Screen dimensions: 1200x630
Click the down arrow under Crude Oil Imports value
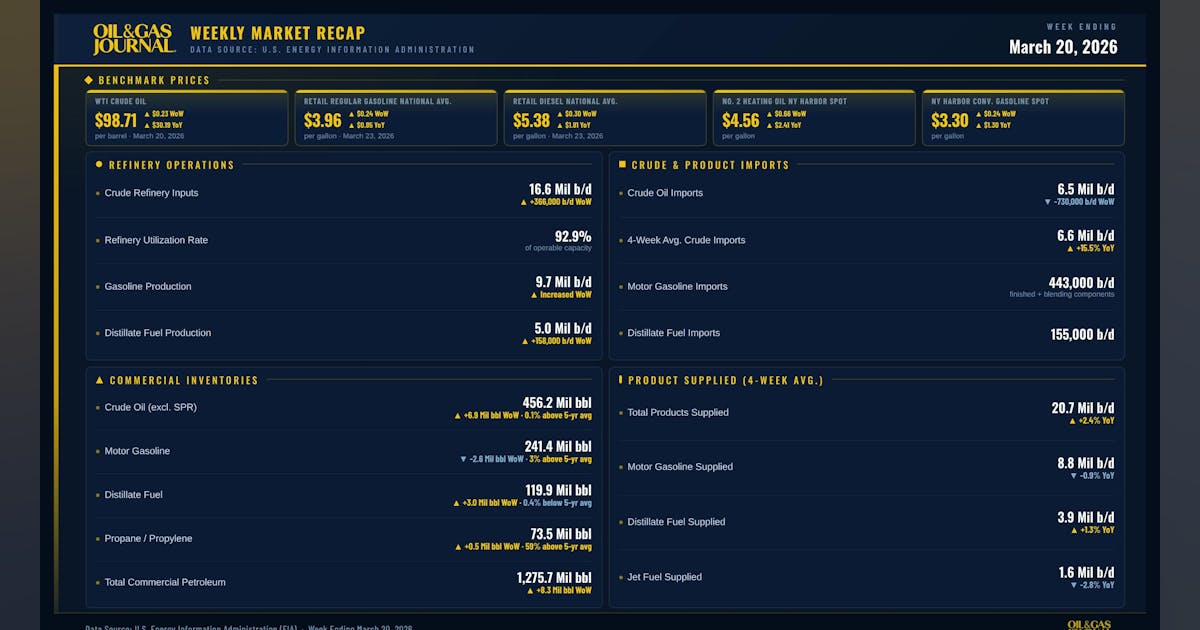click(x=1047, y=202)
